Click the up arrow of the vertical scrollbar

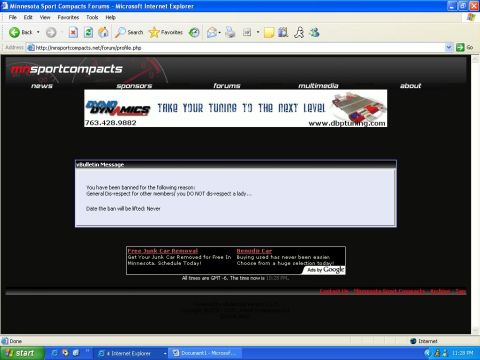(475, 59)
